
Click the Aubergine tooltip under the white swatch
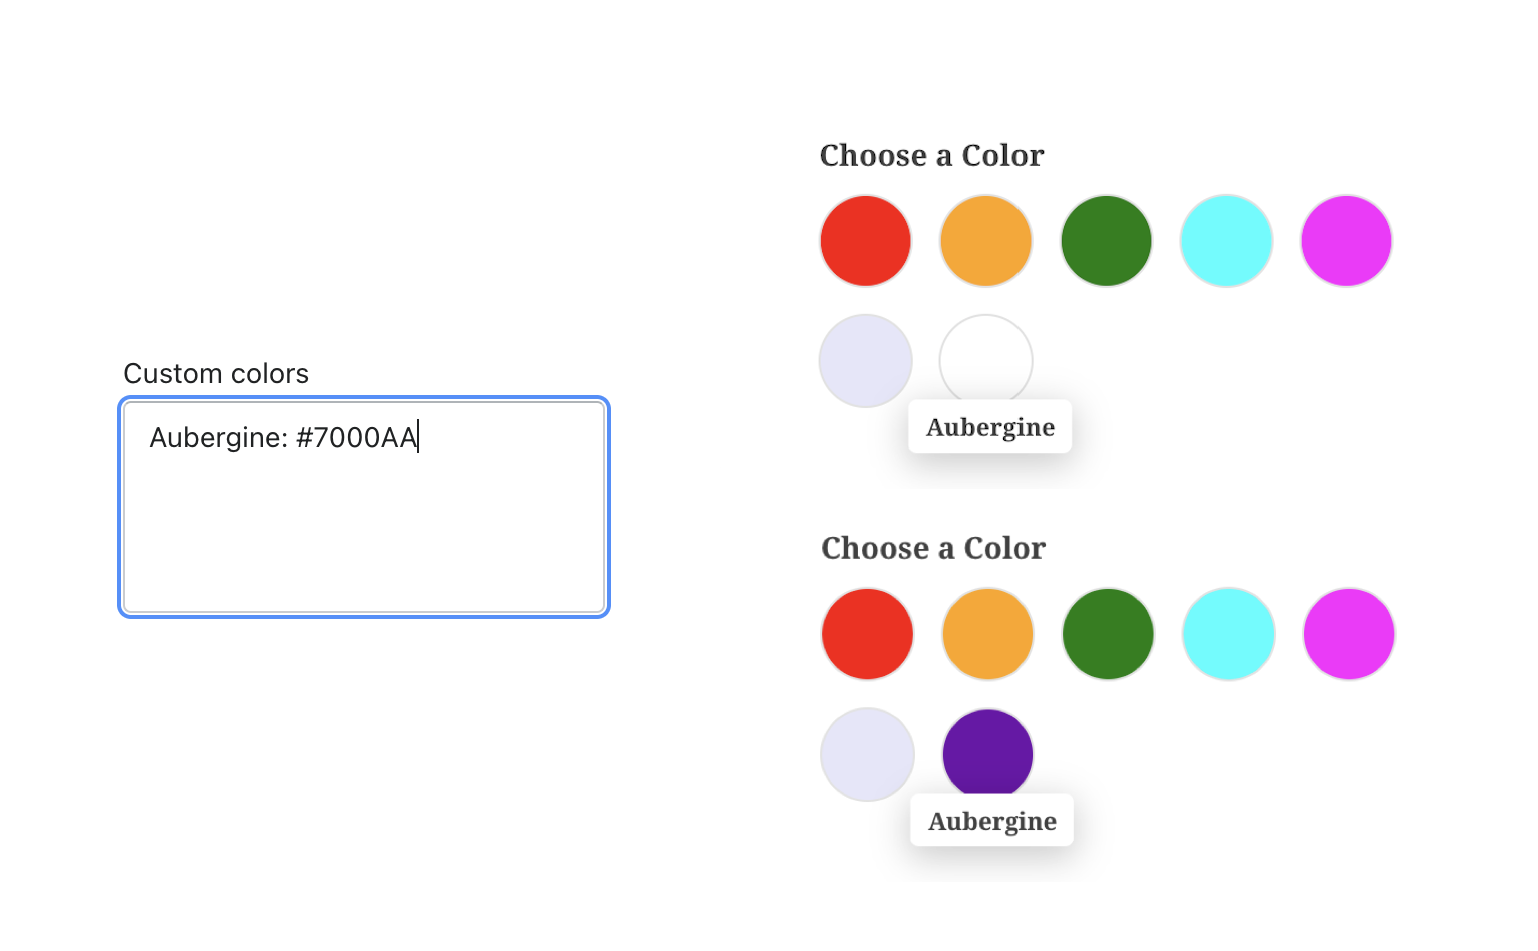click(990, 427)
